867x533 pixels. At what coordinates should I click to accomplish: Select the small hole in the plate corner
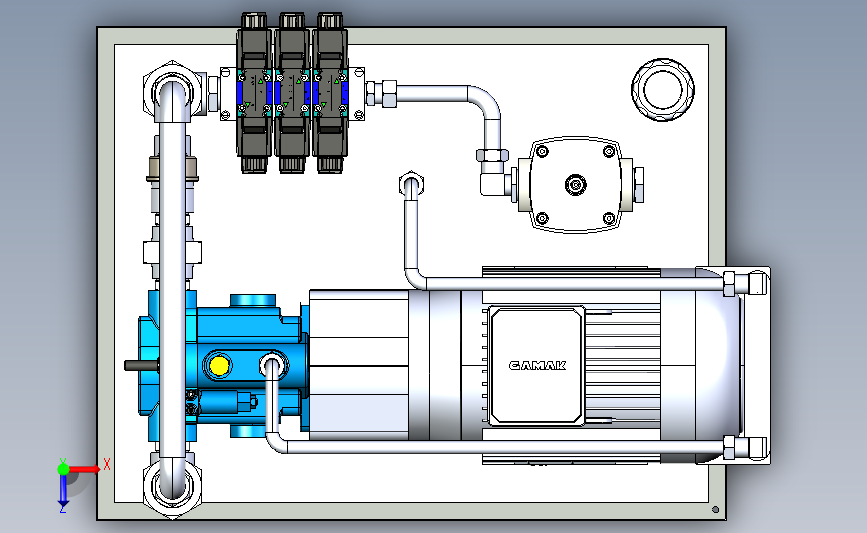(715, 509)
